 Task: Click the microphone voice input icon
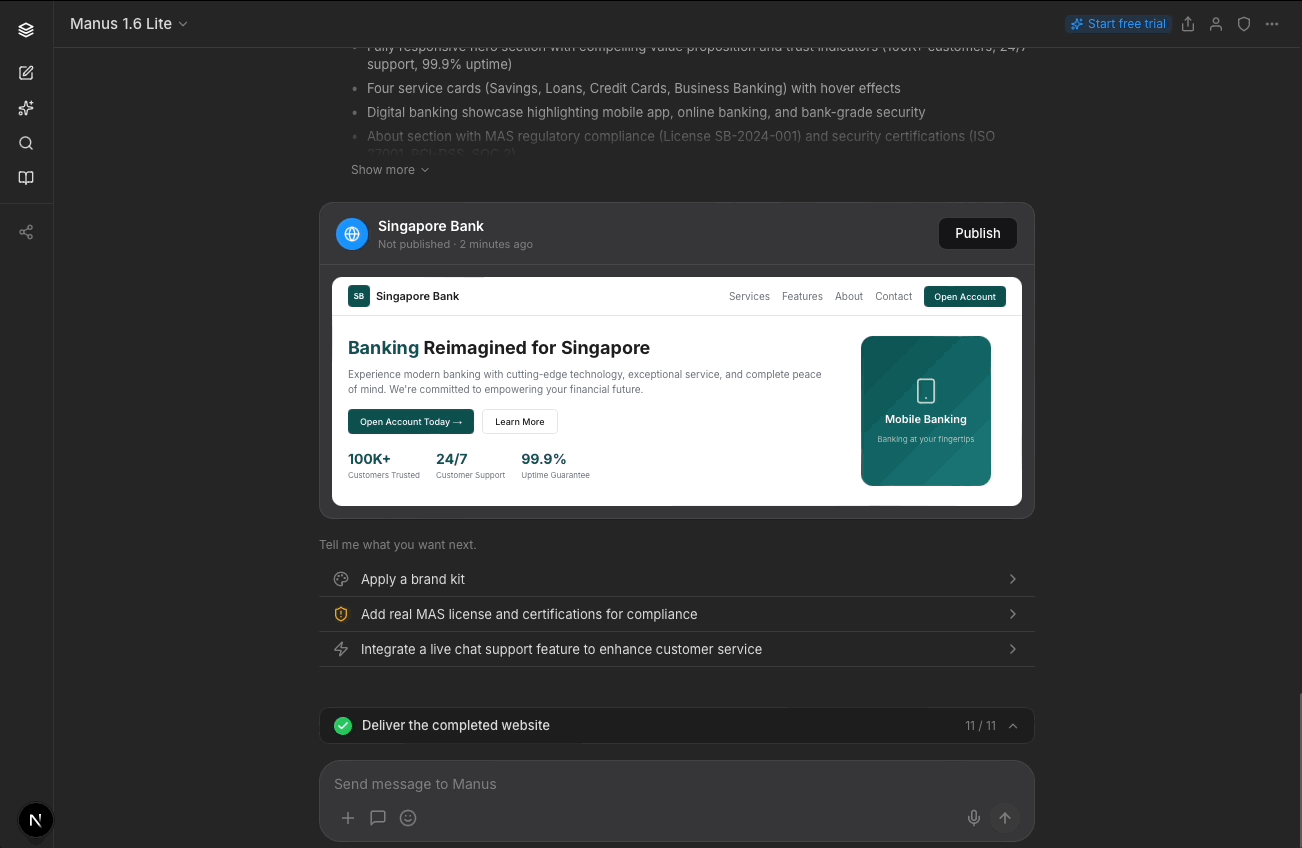click(973, 818)
